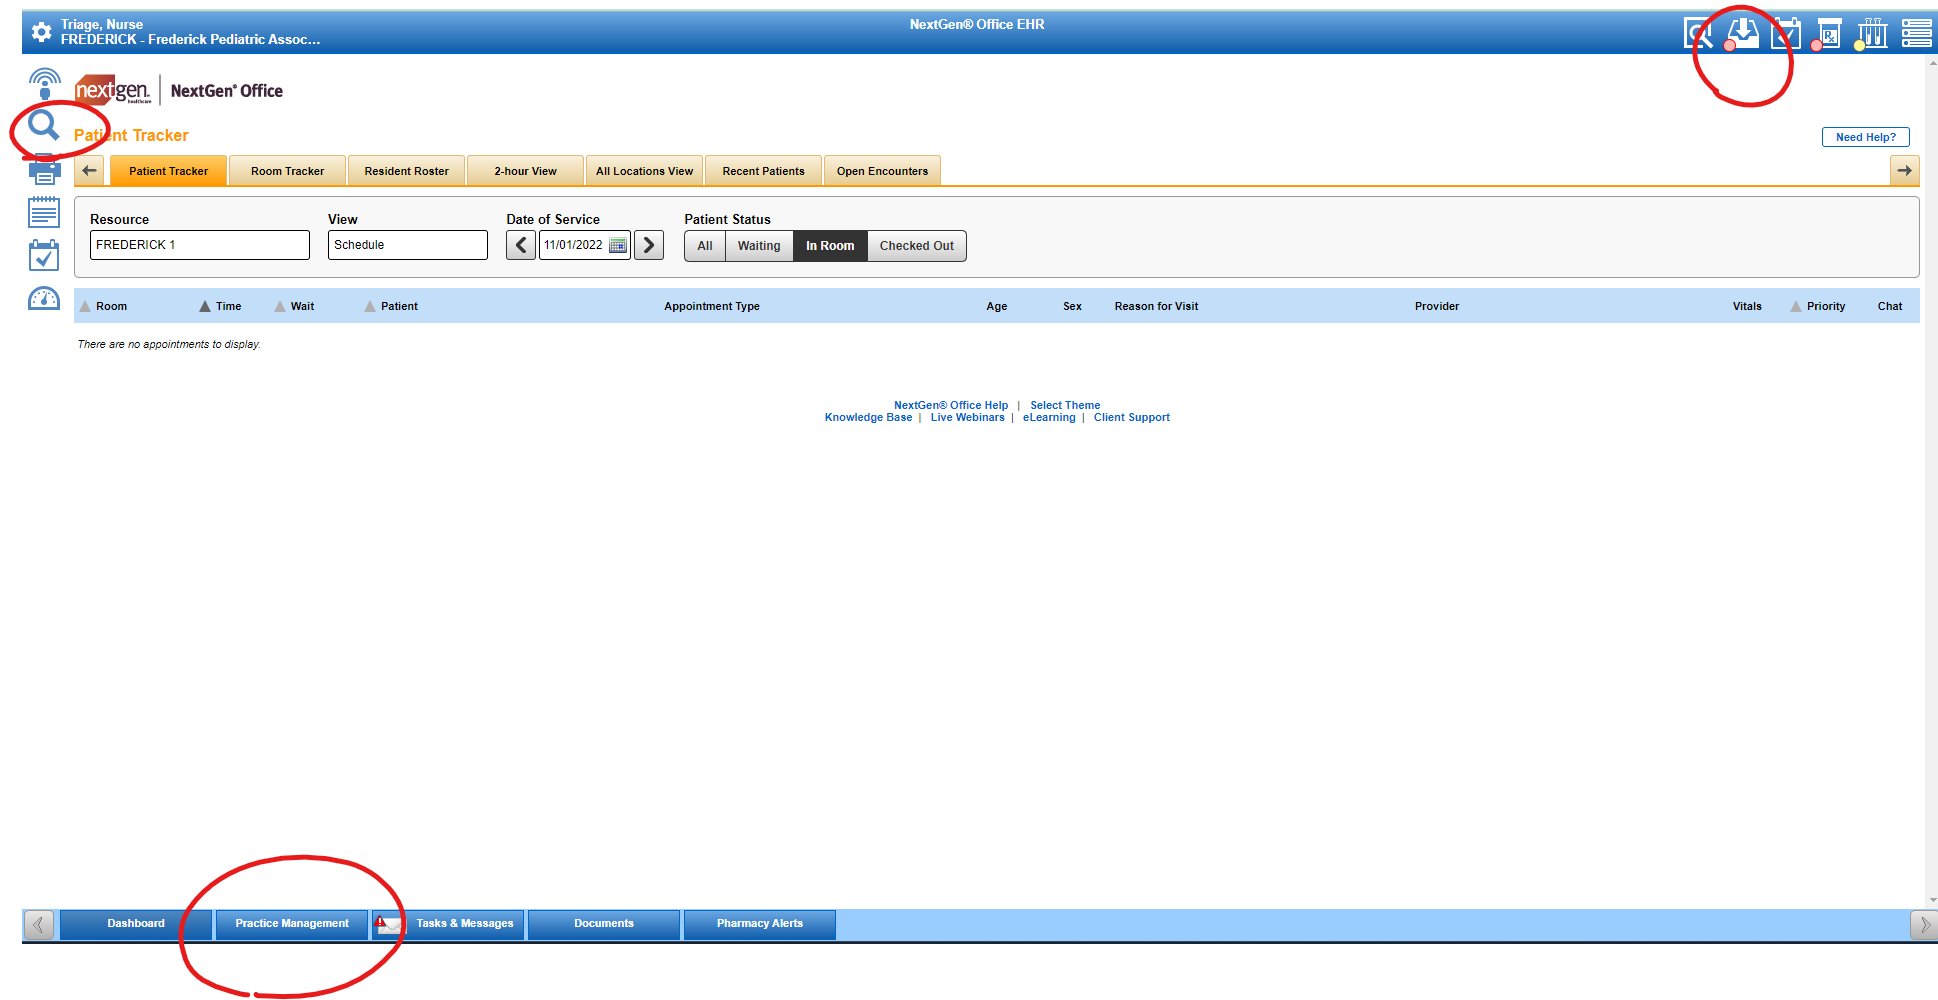The height and width of the screenshot is (1000, 1938).
Task: Sort appointments by Room column
Action: tap(104, 306)
